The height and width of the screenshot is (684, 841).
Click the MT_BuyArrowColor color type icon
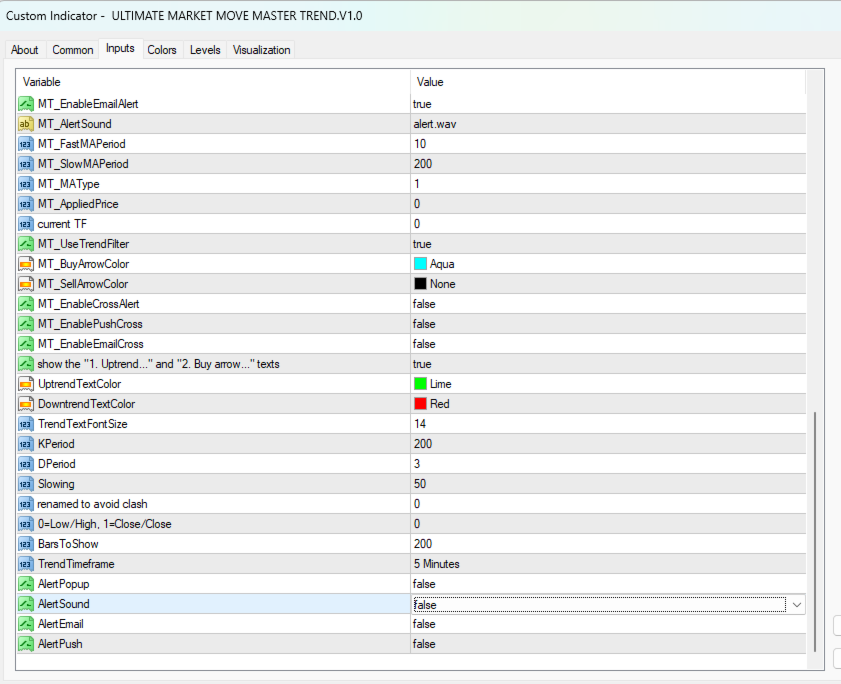pos(26,264)
